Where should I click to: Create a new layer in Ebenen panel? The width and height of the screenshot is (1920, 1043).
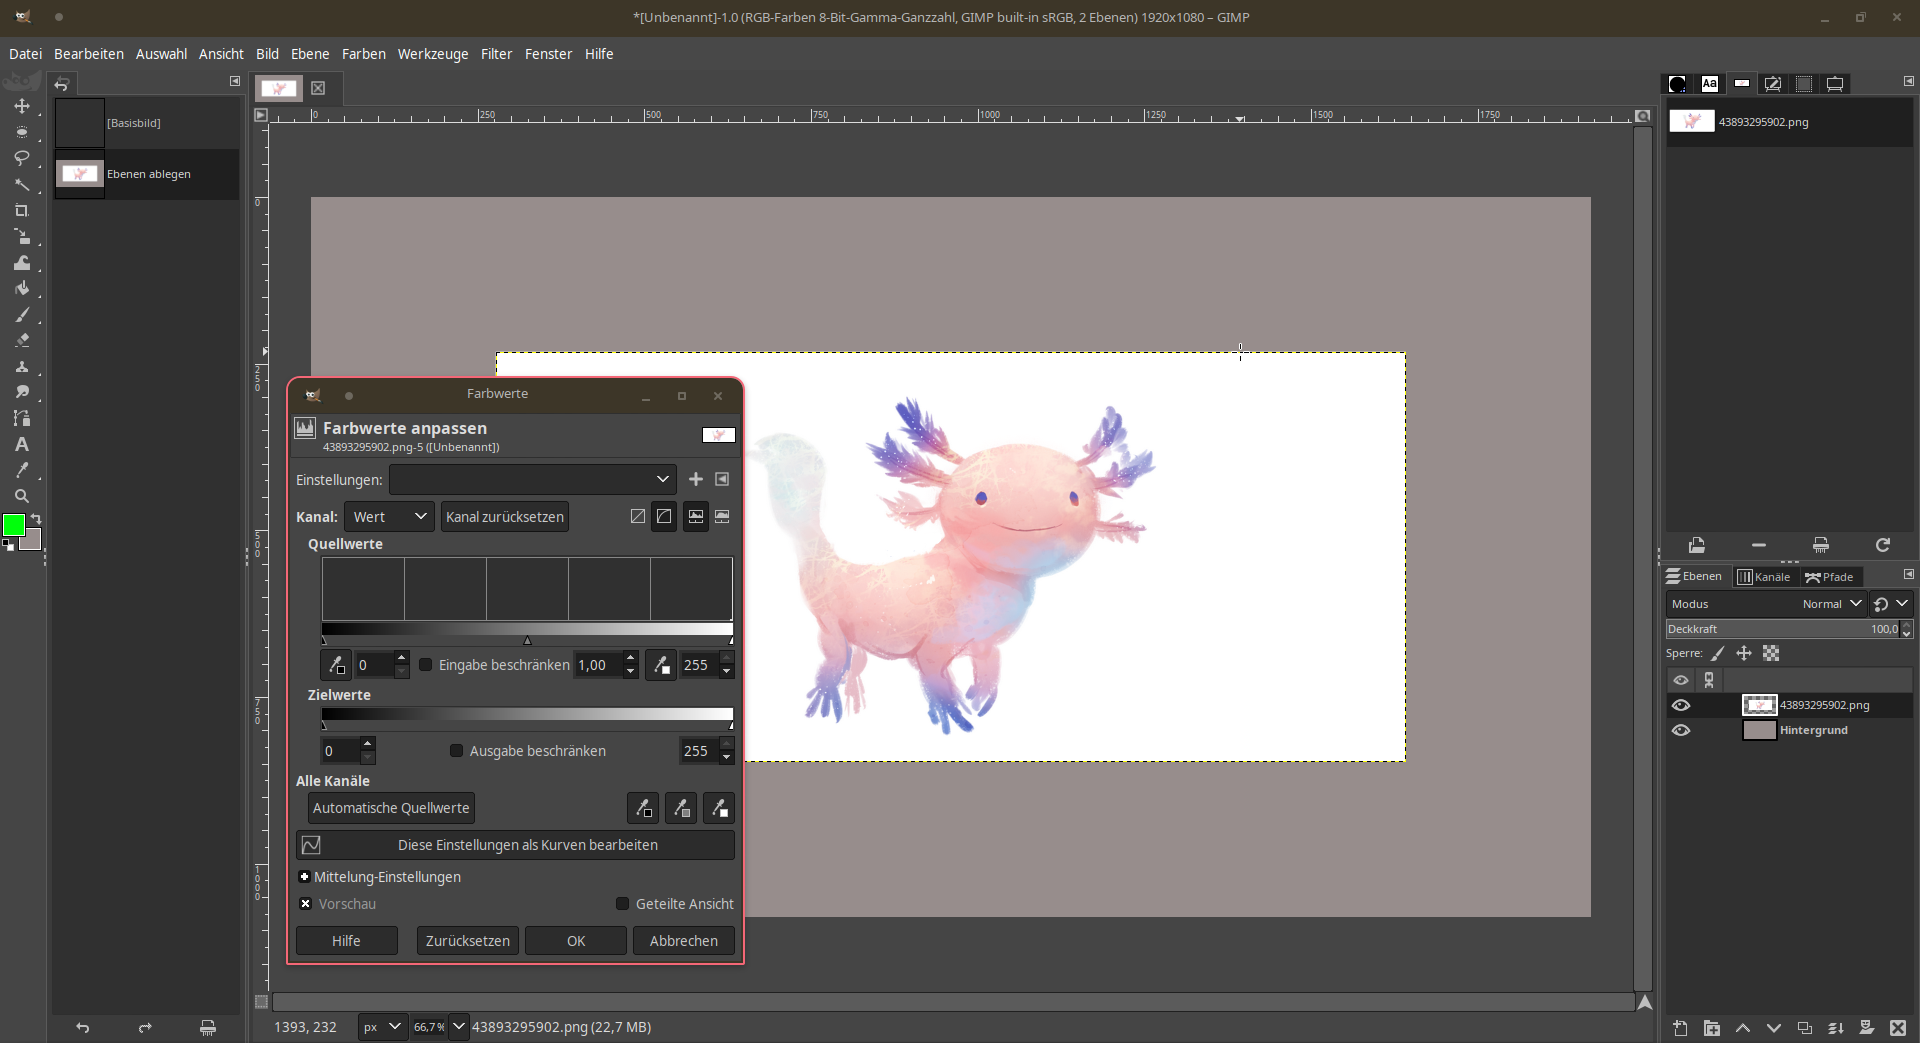1680,1028
